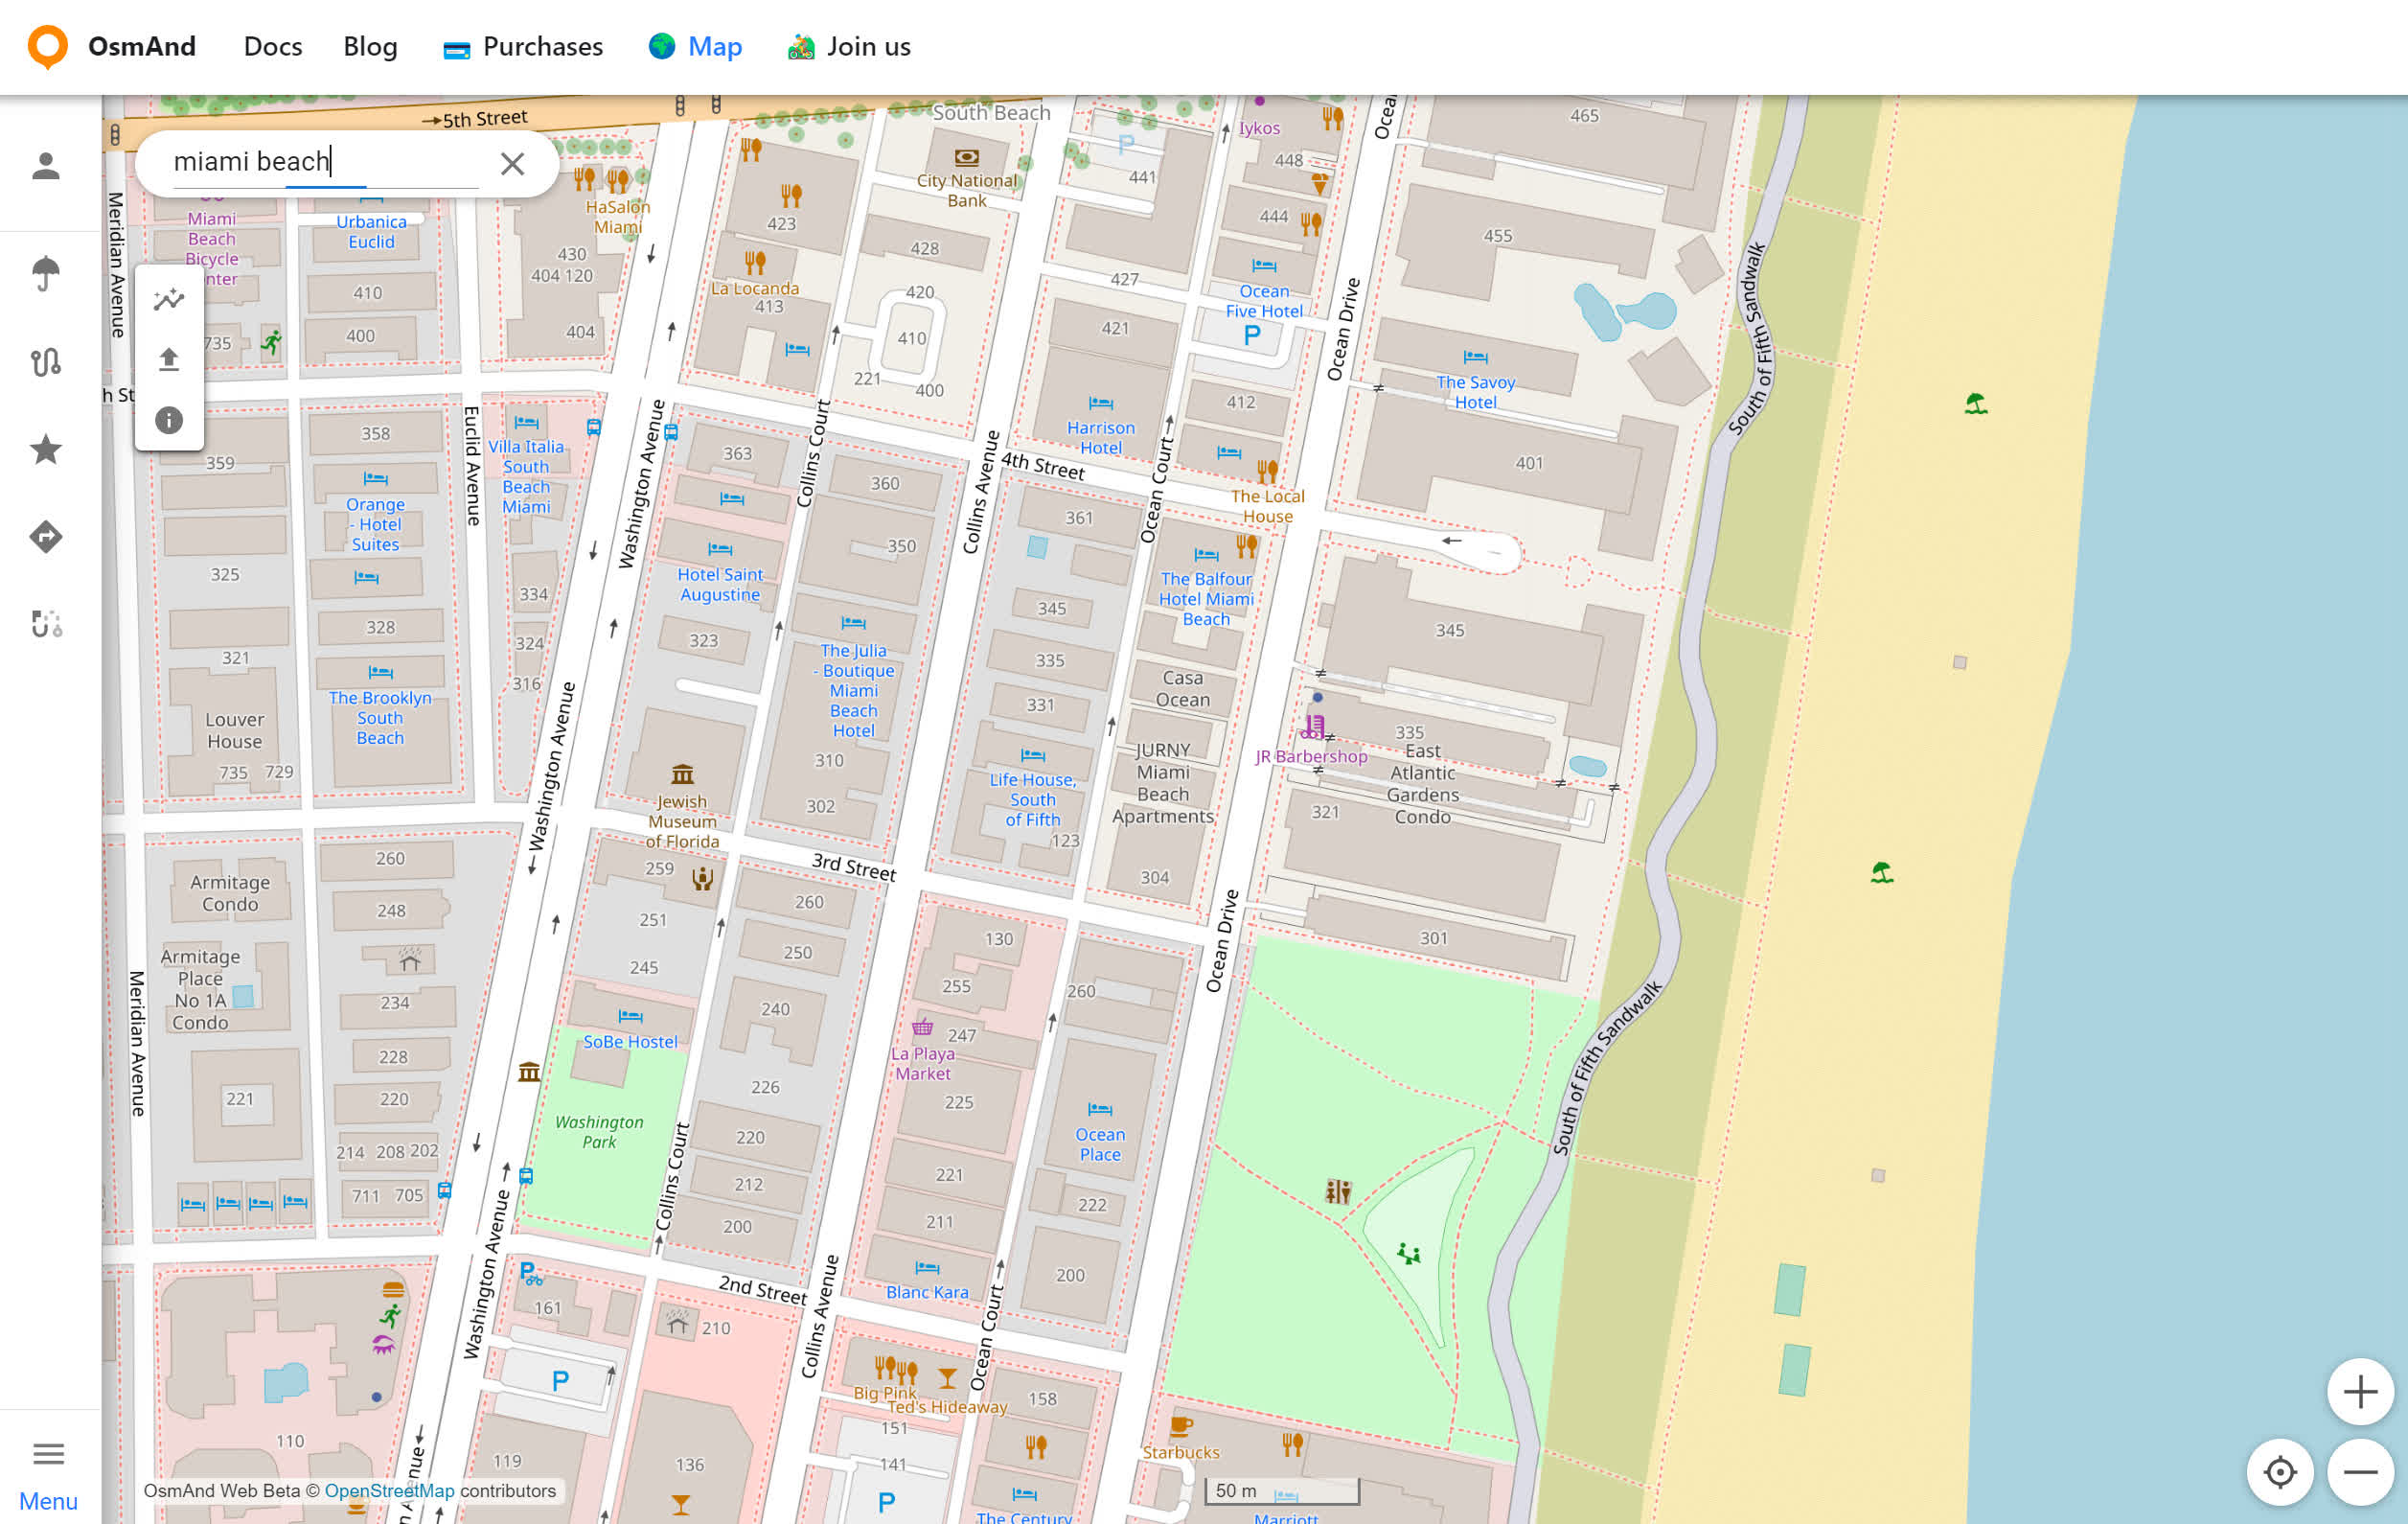Open the Blog page
This screenshot has width=2408, height=1524.
(370, 46)
